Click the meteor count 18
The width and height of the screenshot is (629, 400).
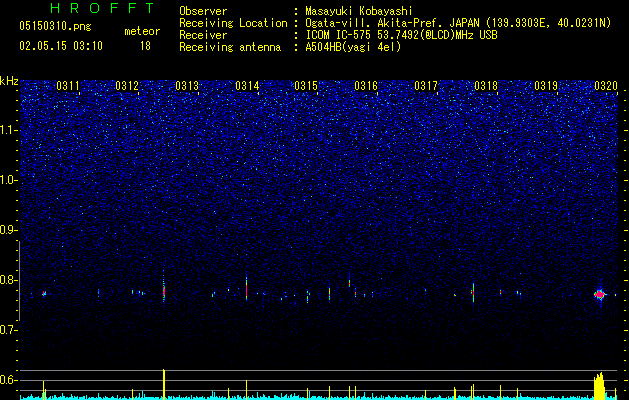145,46
